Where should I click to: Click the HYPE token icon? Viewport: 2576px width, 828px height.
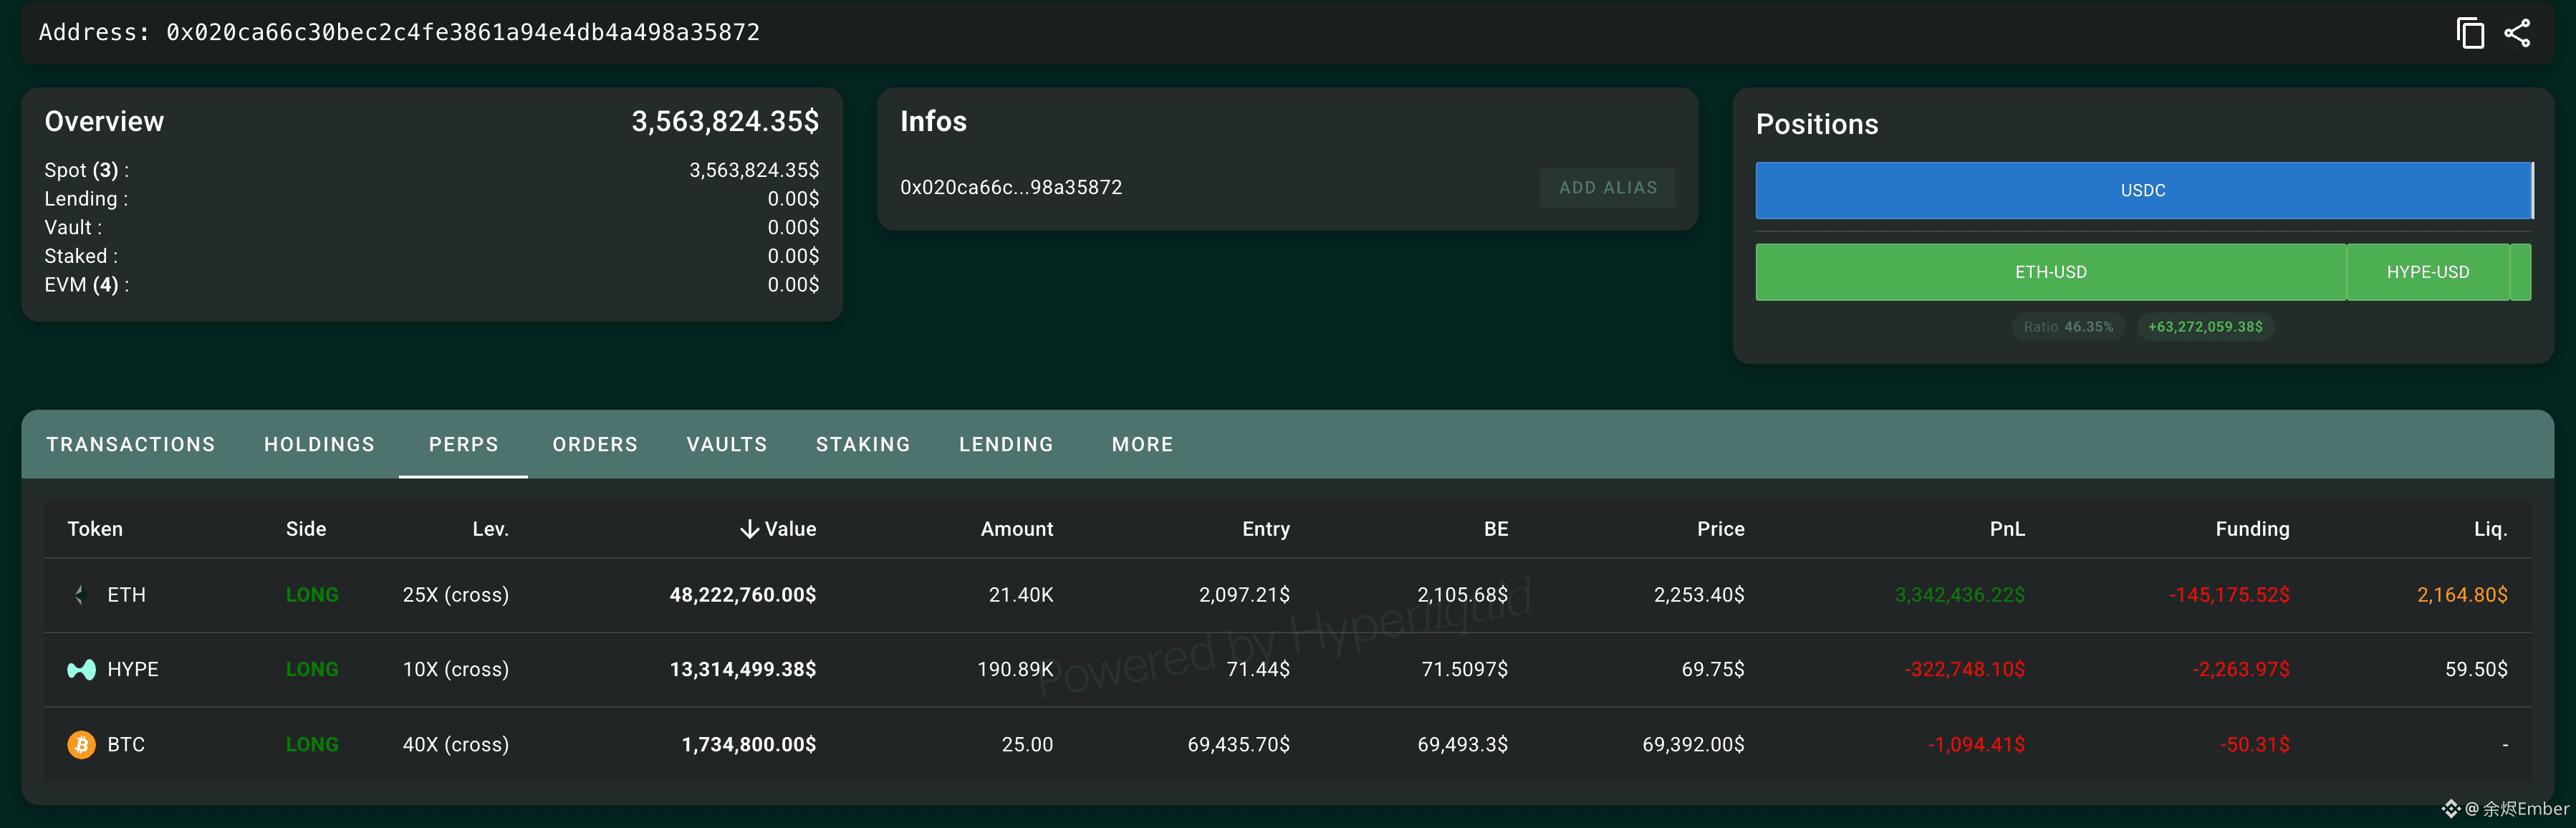click(81, 669)
